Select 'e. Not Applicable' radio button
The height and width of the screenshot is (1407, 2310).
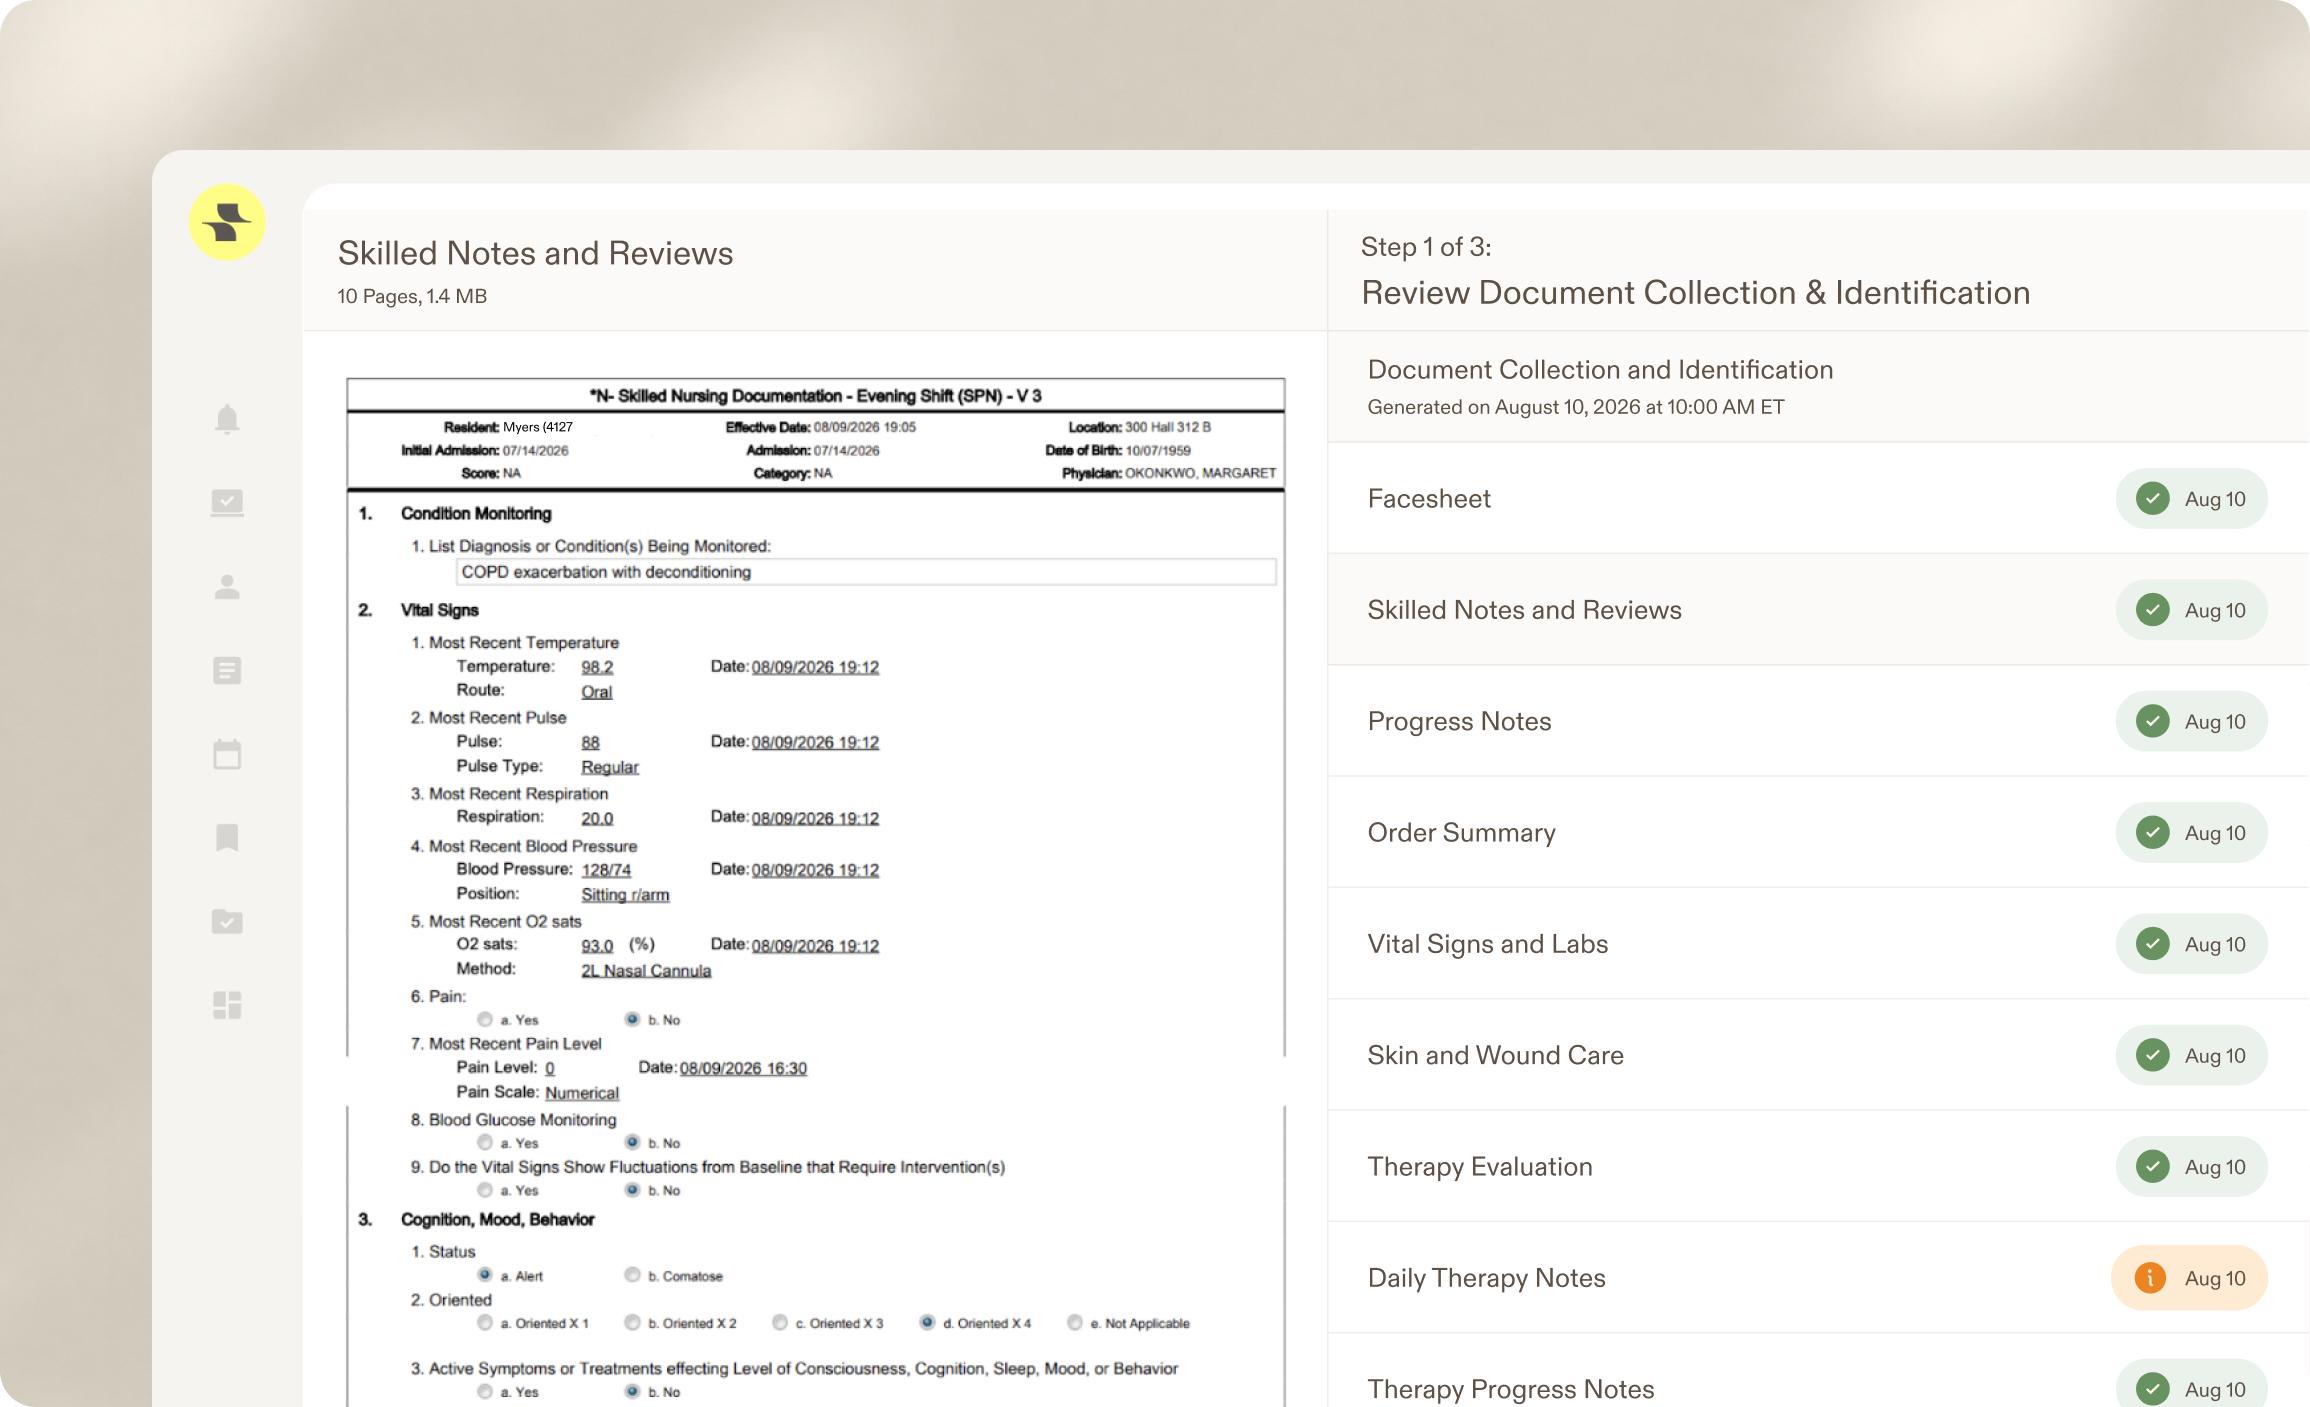(x=1074, y=1322)
